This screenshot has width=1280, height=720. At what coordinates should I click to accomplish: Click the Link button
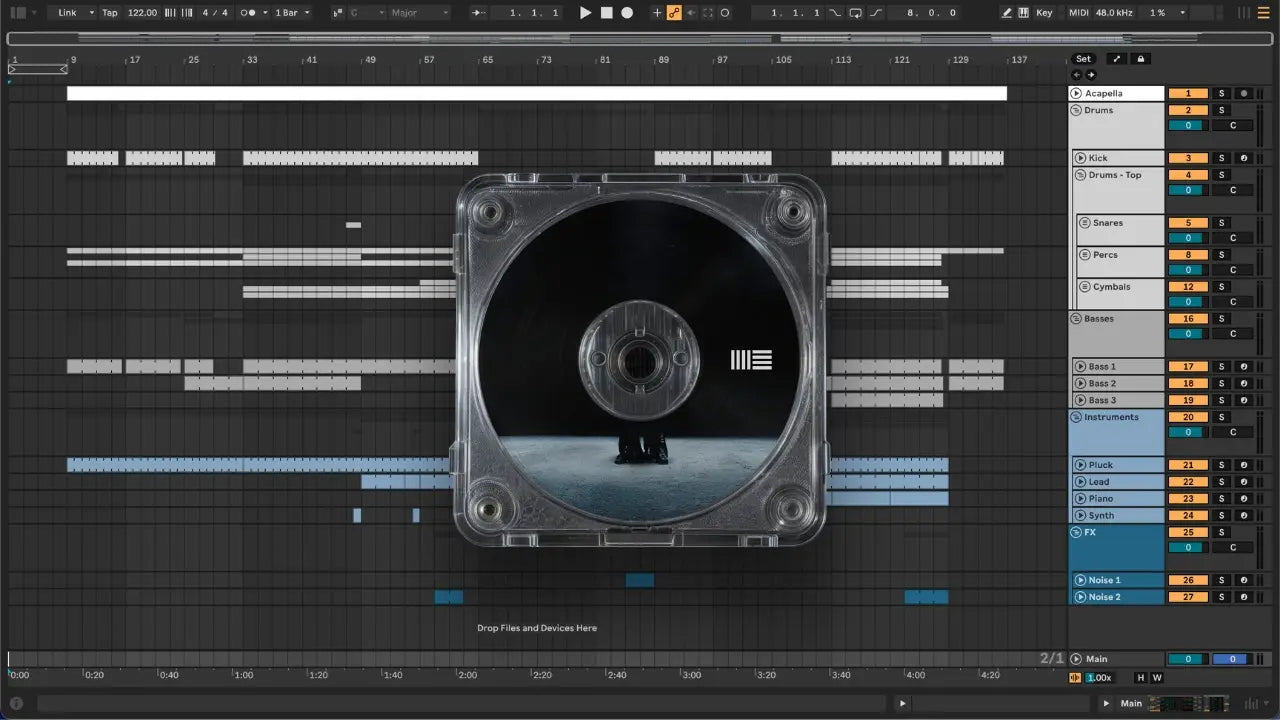point(74,13)
